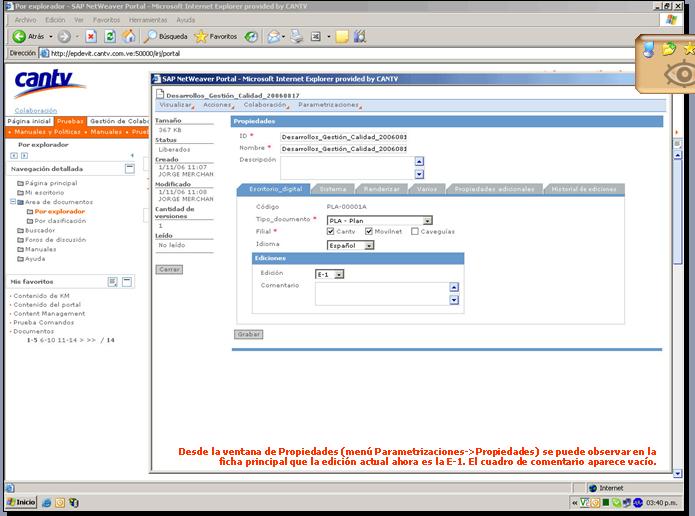Click the Print icon in IE toolbar

click(297, 36)
